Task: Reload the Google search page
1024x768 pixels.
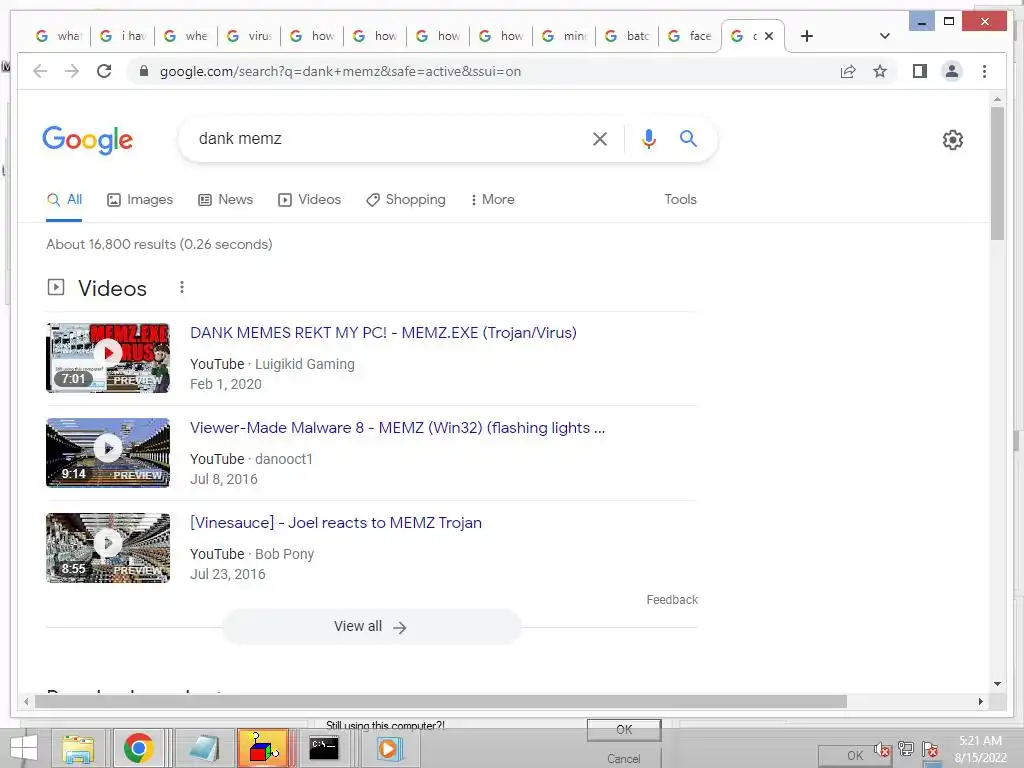Action: pyautogui.click(x=104, y=71)
